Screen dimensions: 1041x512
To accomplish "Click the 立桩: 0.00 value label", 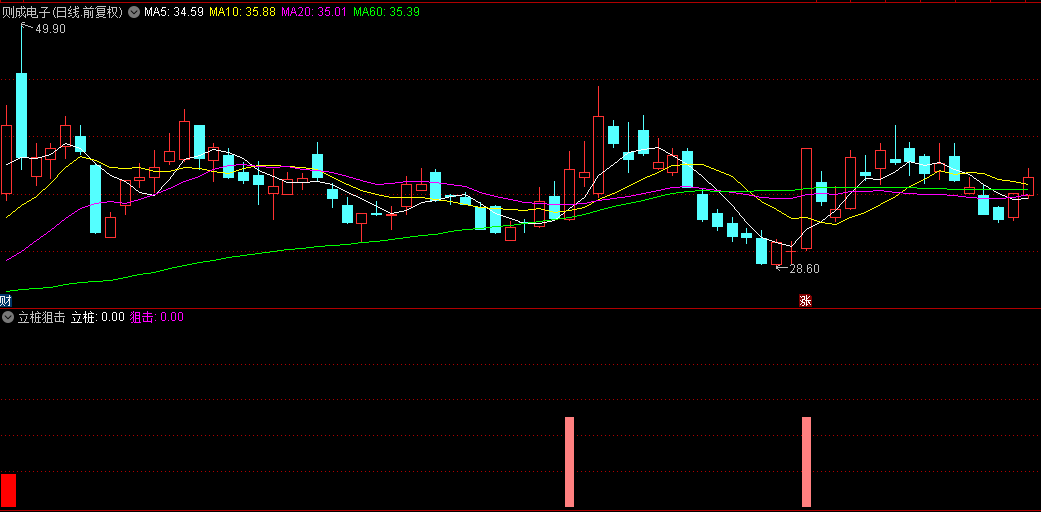I will (98, 317).
